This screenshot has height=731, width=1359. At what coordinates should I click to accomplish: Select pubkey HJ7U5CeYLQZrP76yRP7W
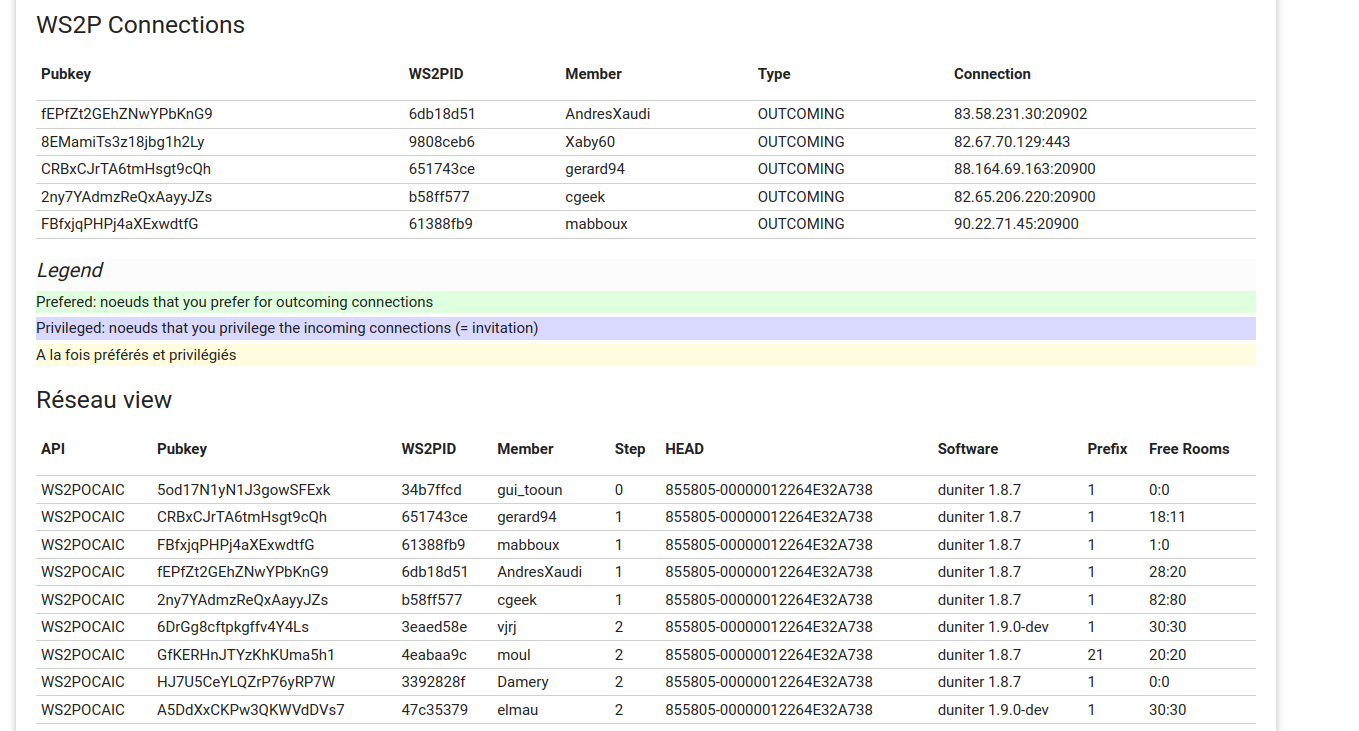tap(246, 682)
